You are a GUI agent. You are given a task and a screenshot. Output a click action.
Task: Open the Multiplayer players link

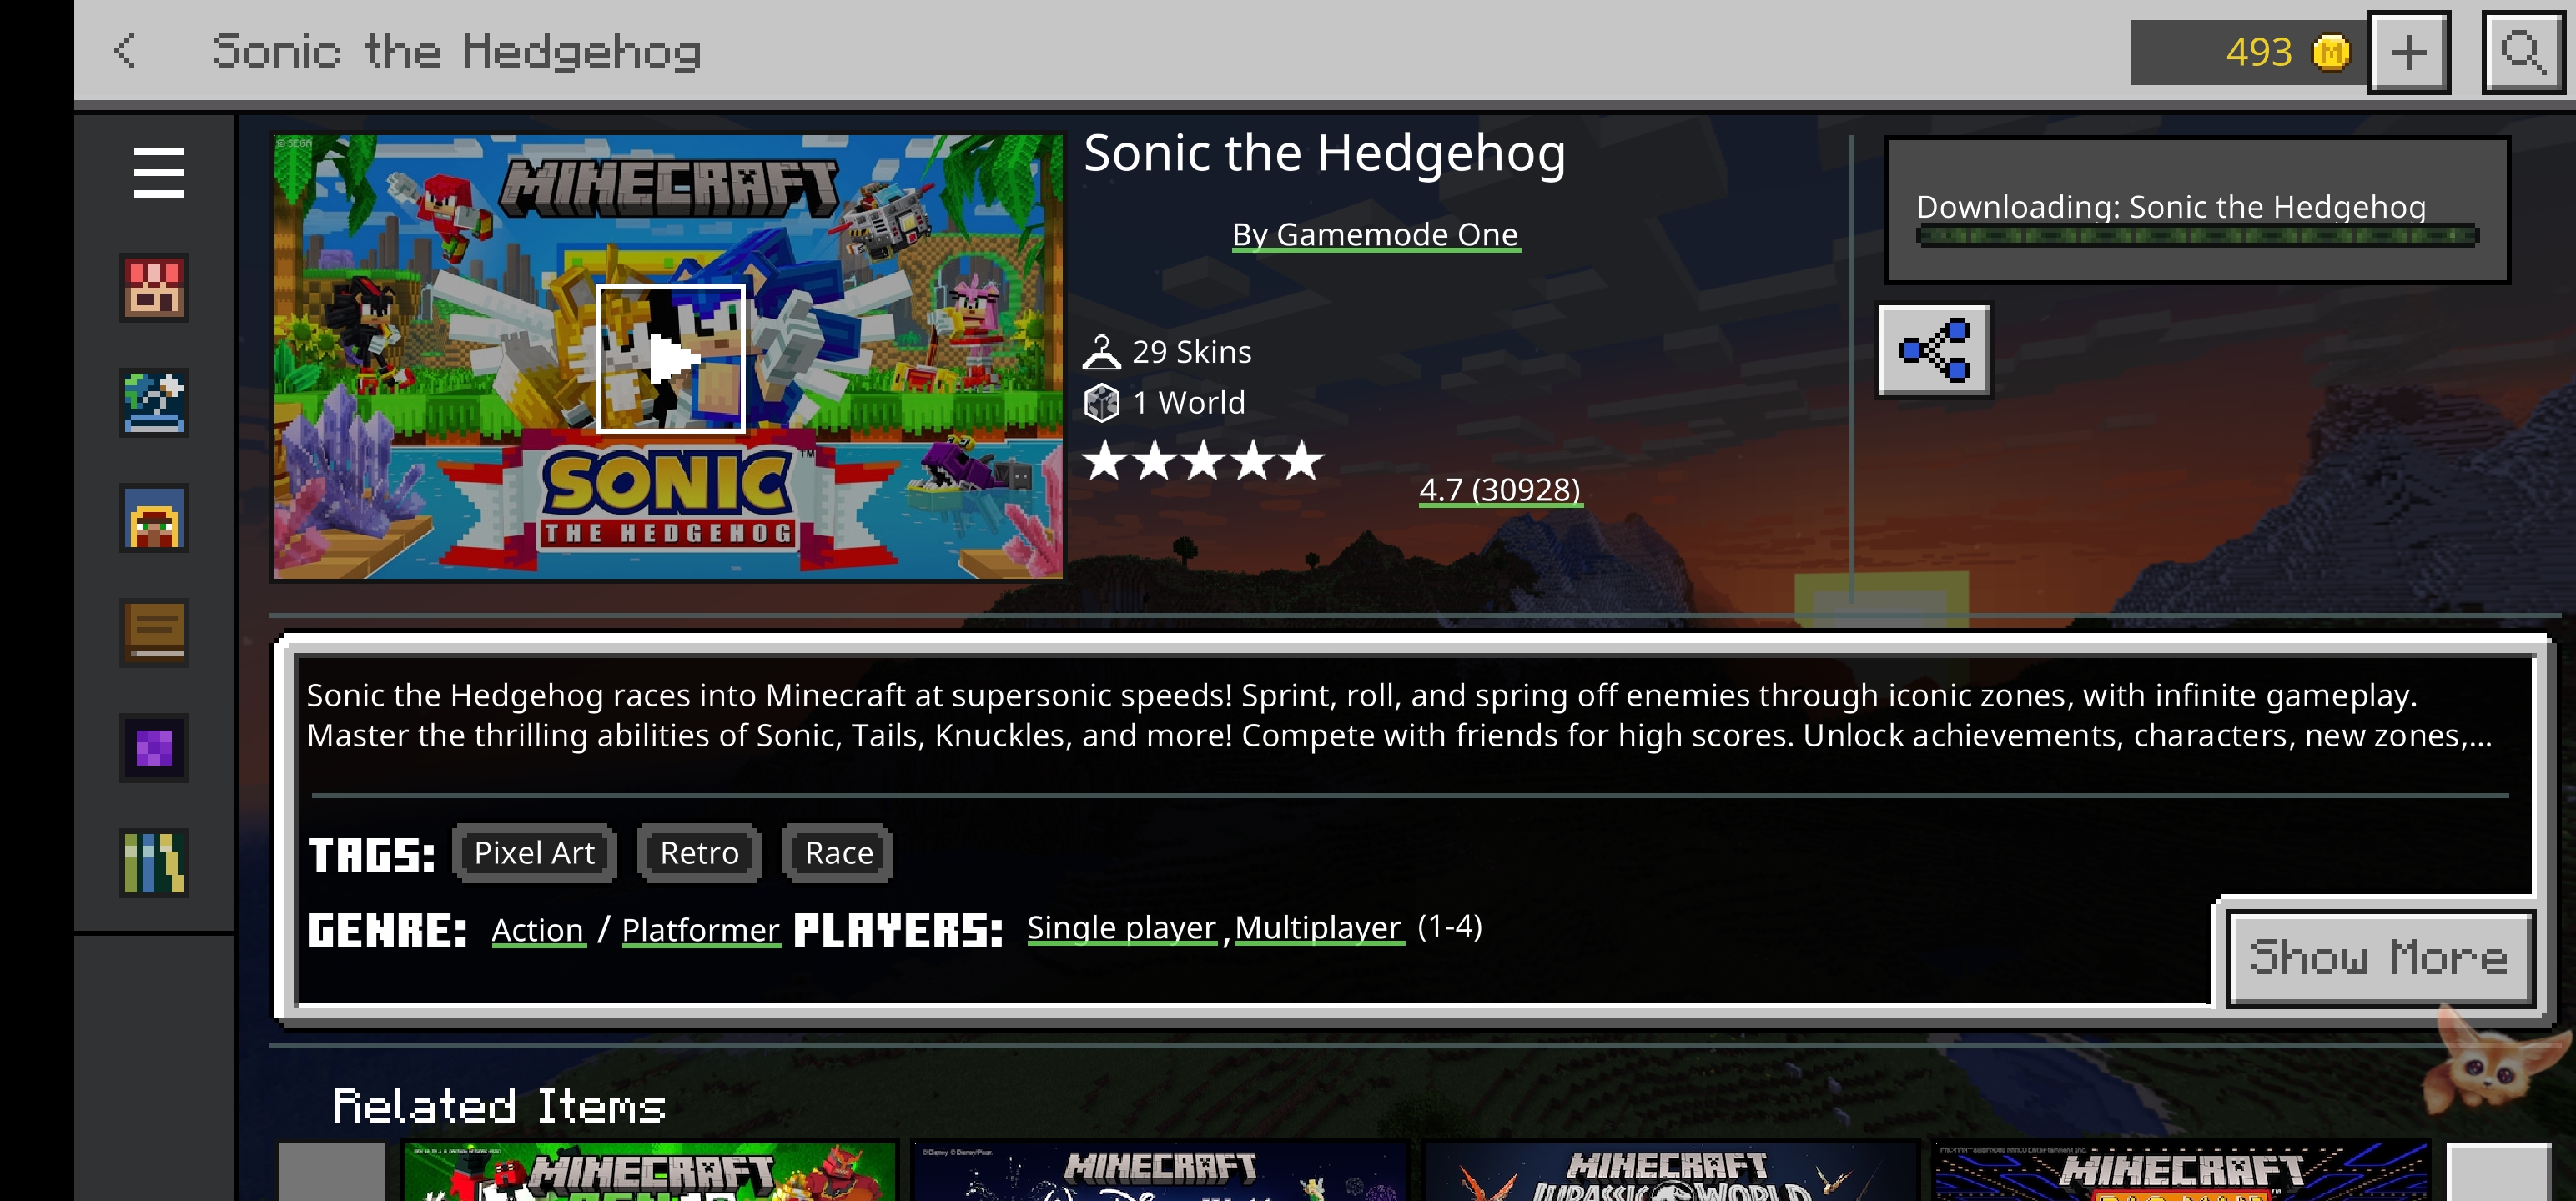(x=1318, y=927)
